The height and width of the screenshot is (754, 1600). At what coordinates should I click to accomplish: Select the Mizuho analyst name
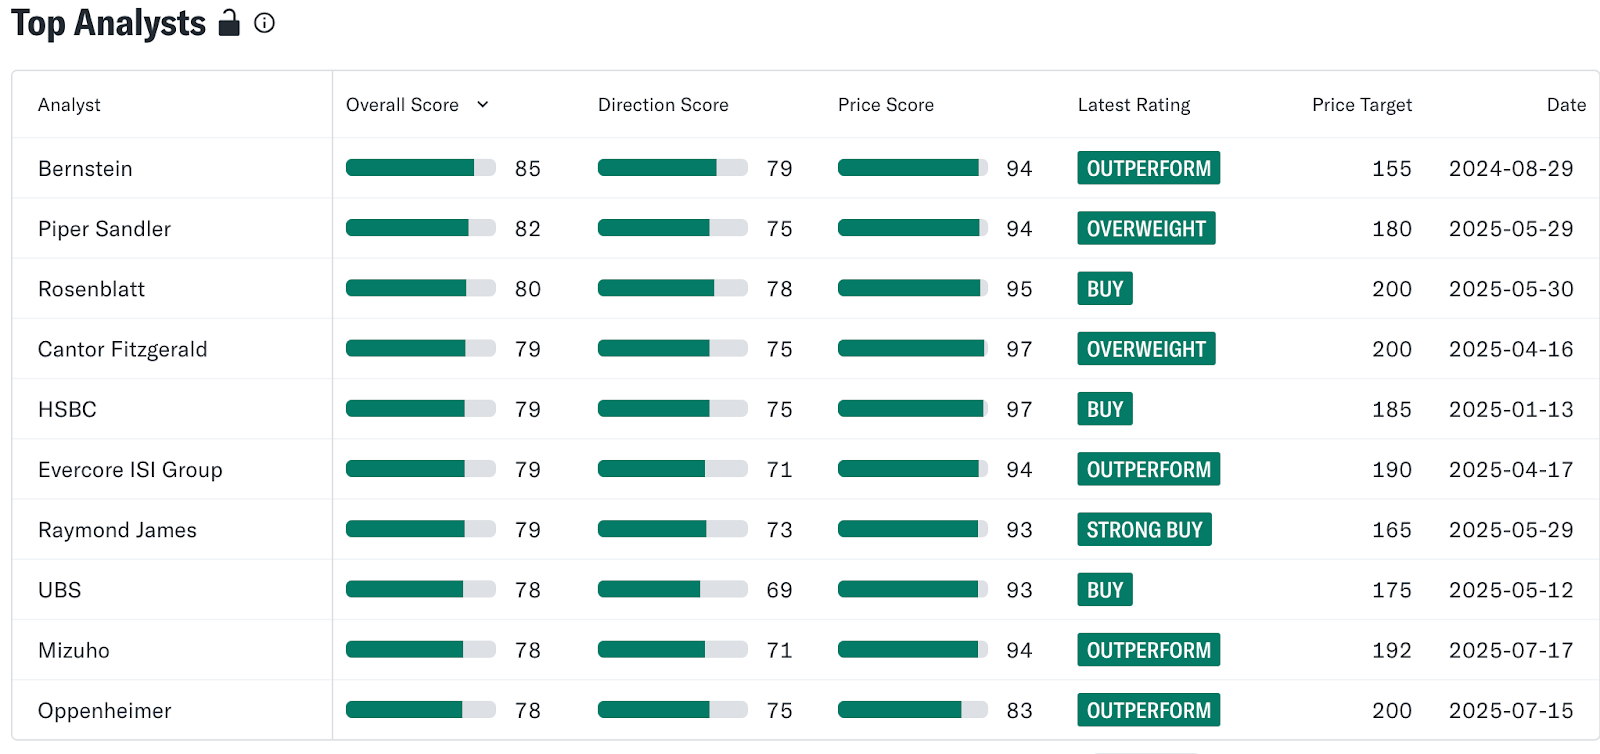[74, 650]
